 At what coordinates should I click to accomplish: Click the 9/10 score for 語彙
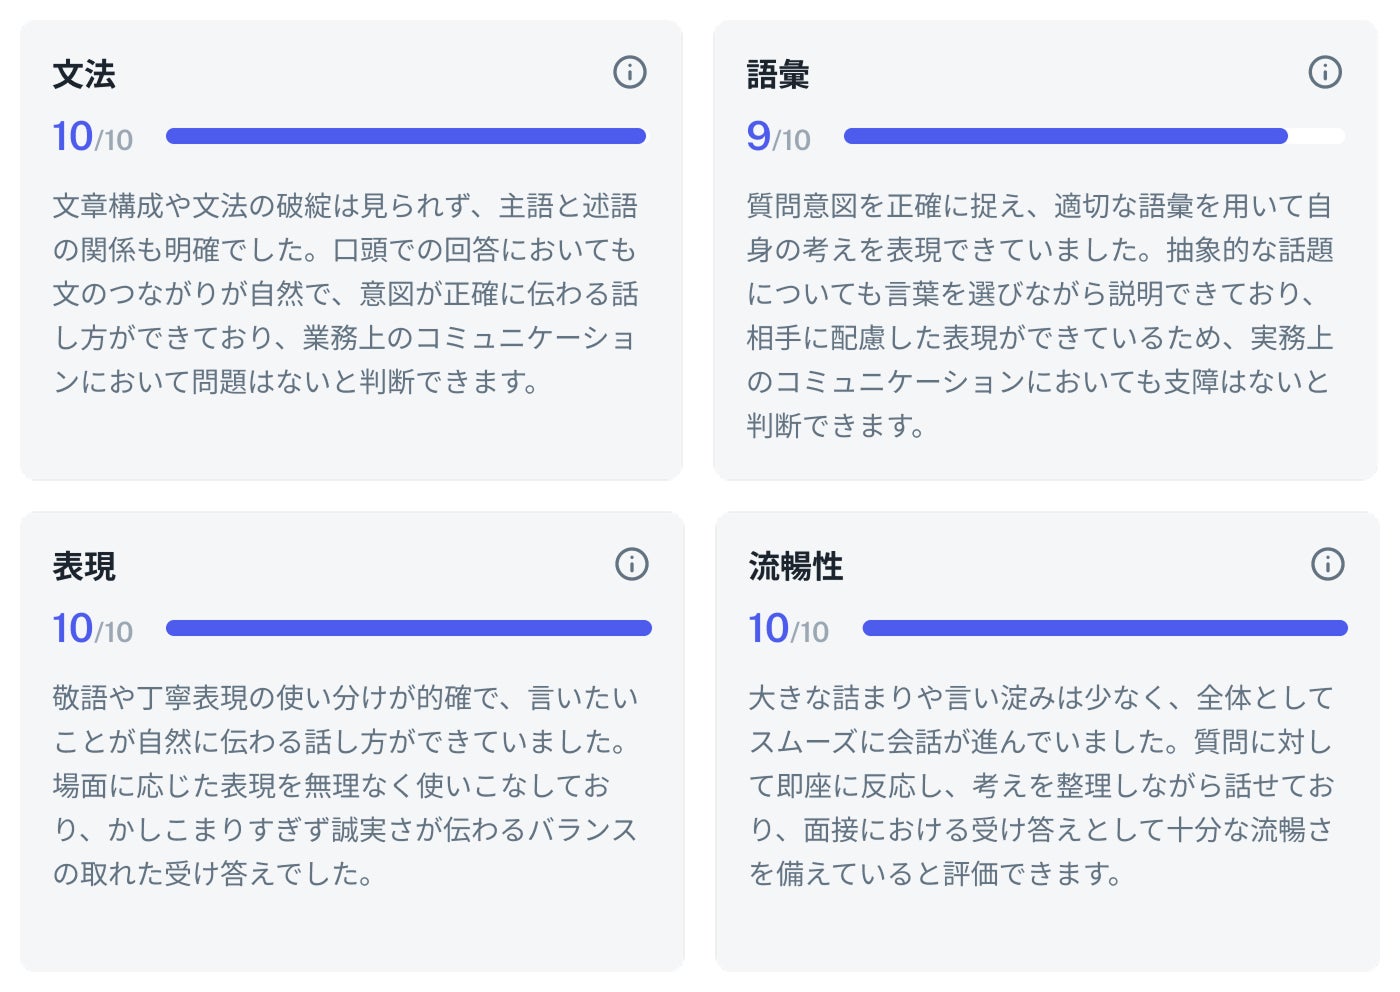click(778, 137)
